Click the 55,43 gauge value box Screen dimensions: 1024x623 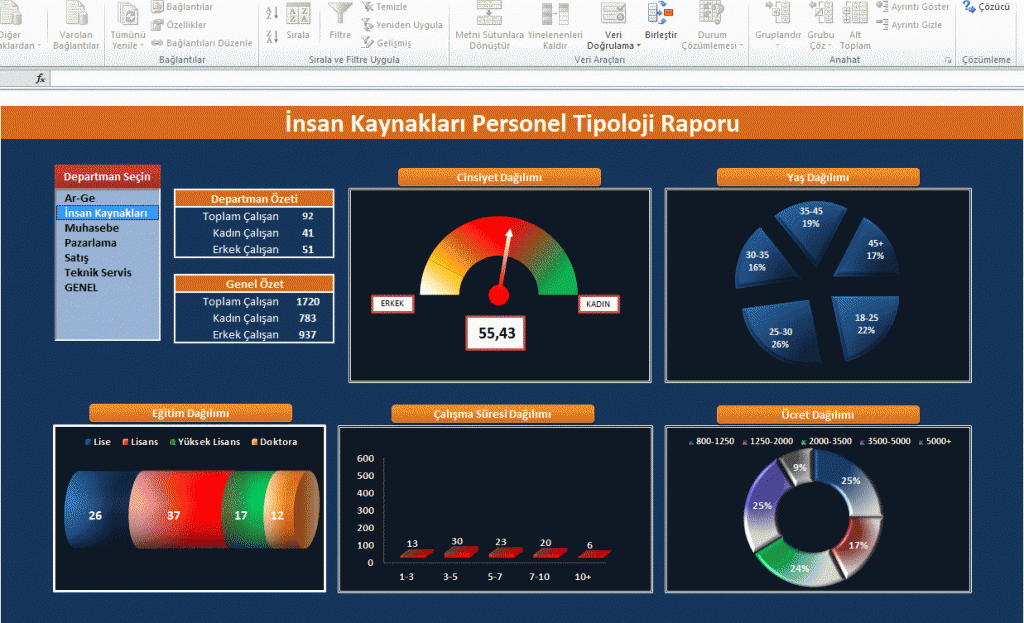496,333
